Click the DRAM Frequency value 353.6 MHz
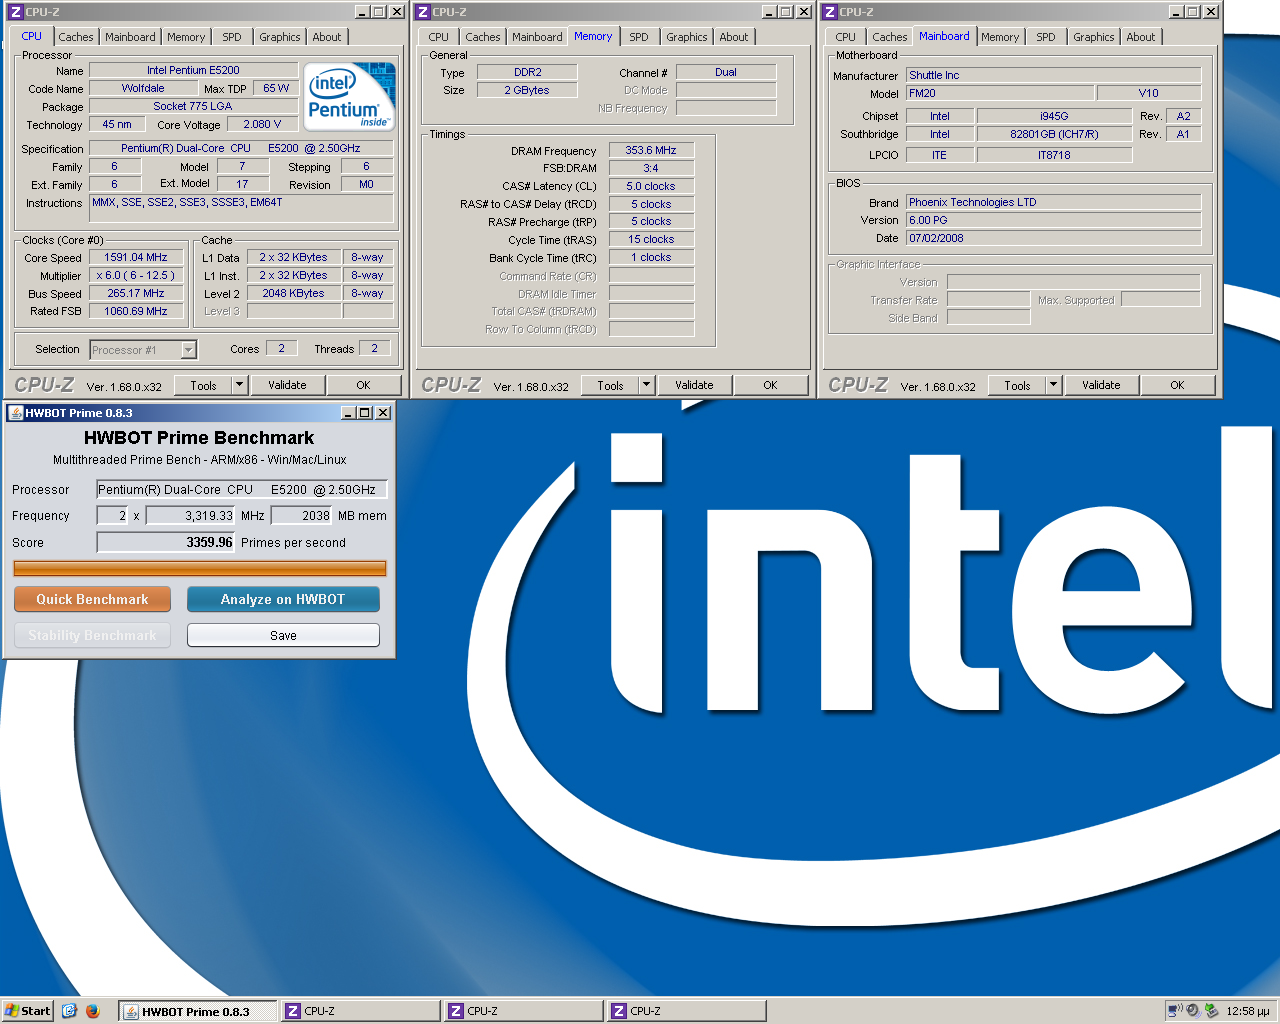Viewport: 1280px width, 1024px height. pyautogui.click(x=651, y=150)
